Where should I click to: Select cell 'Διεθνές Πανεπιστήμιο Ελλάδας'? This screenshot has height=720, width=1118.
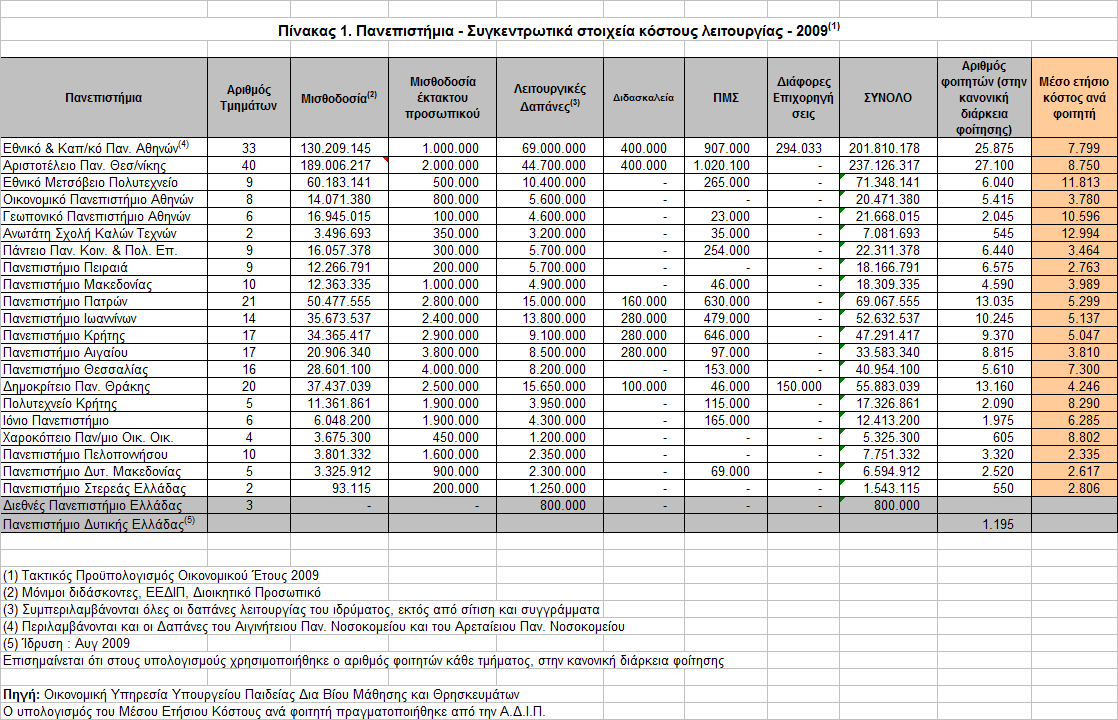[x=103, y=506]
